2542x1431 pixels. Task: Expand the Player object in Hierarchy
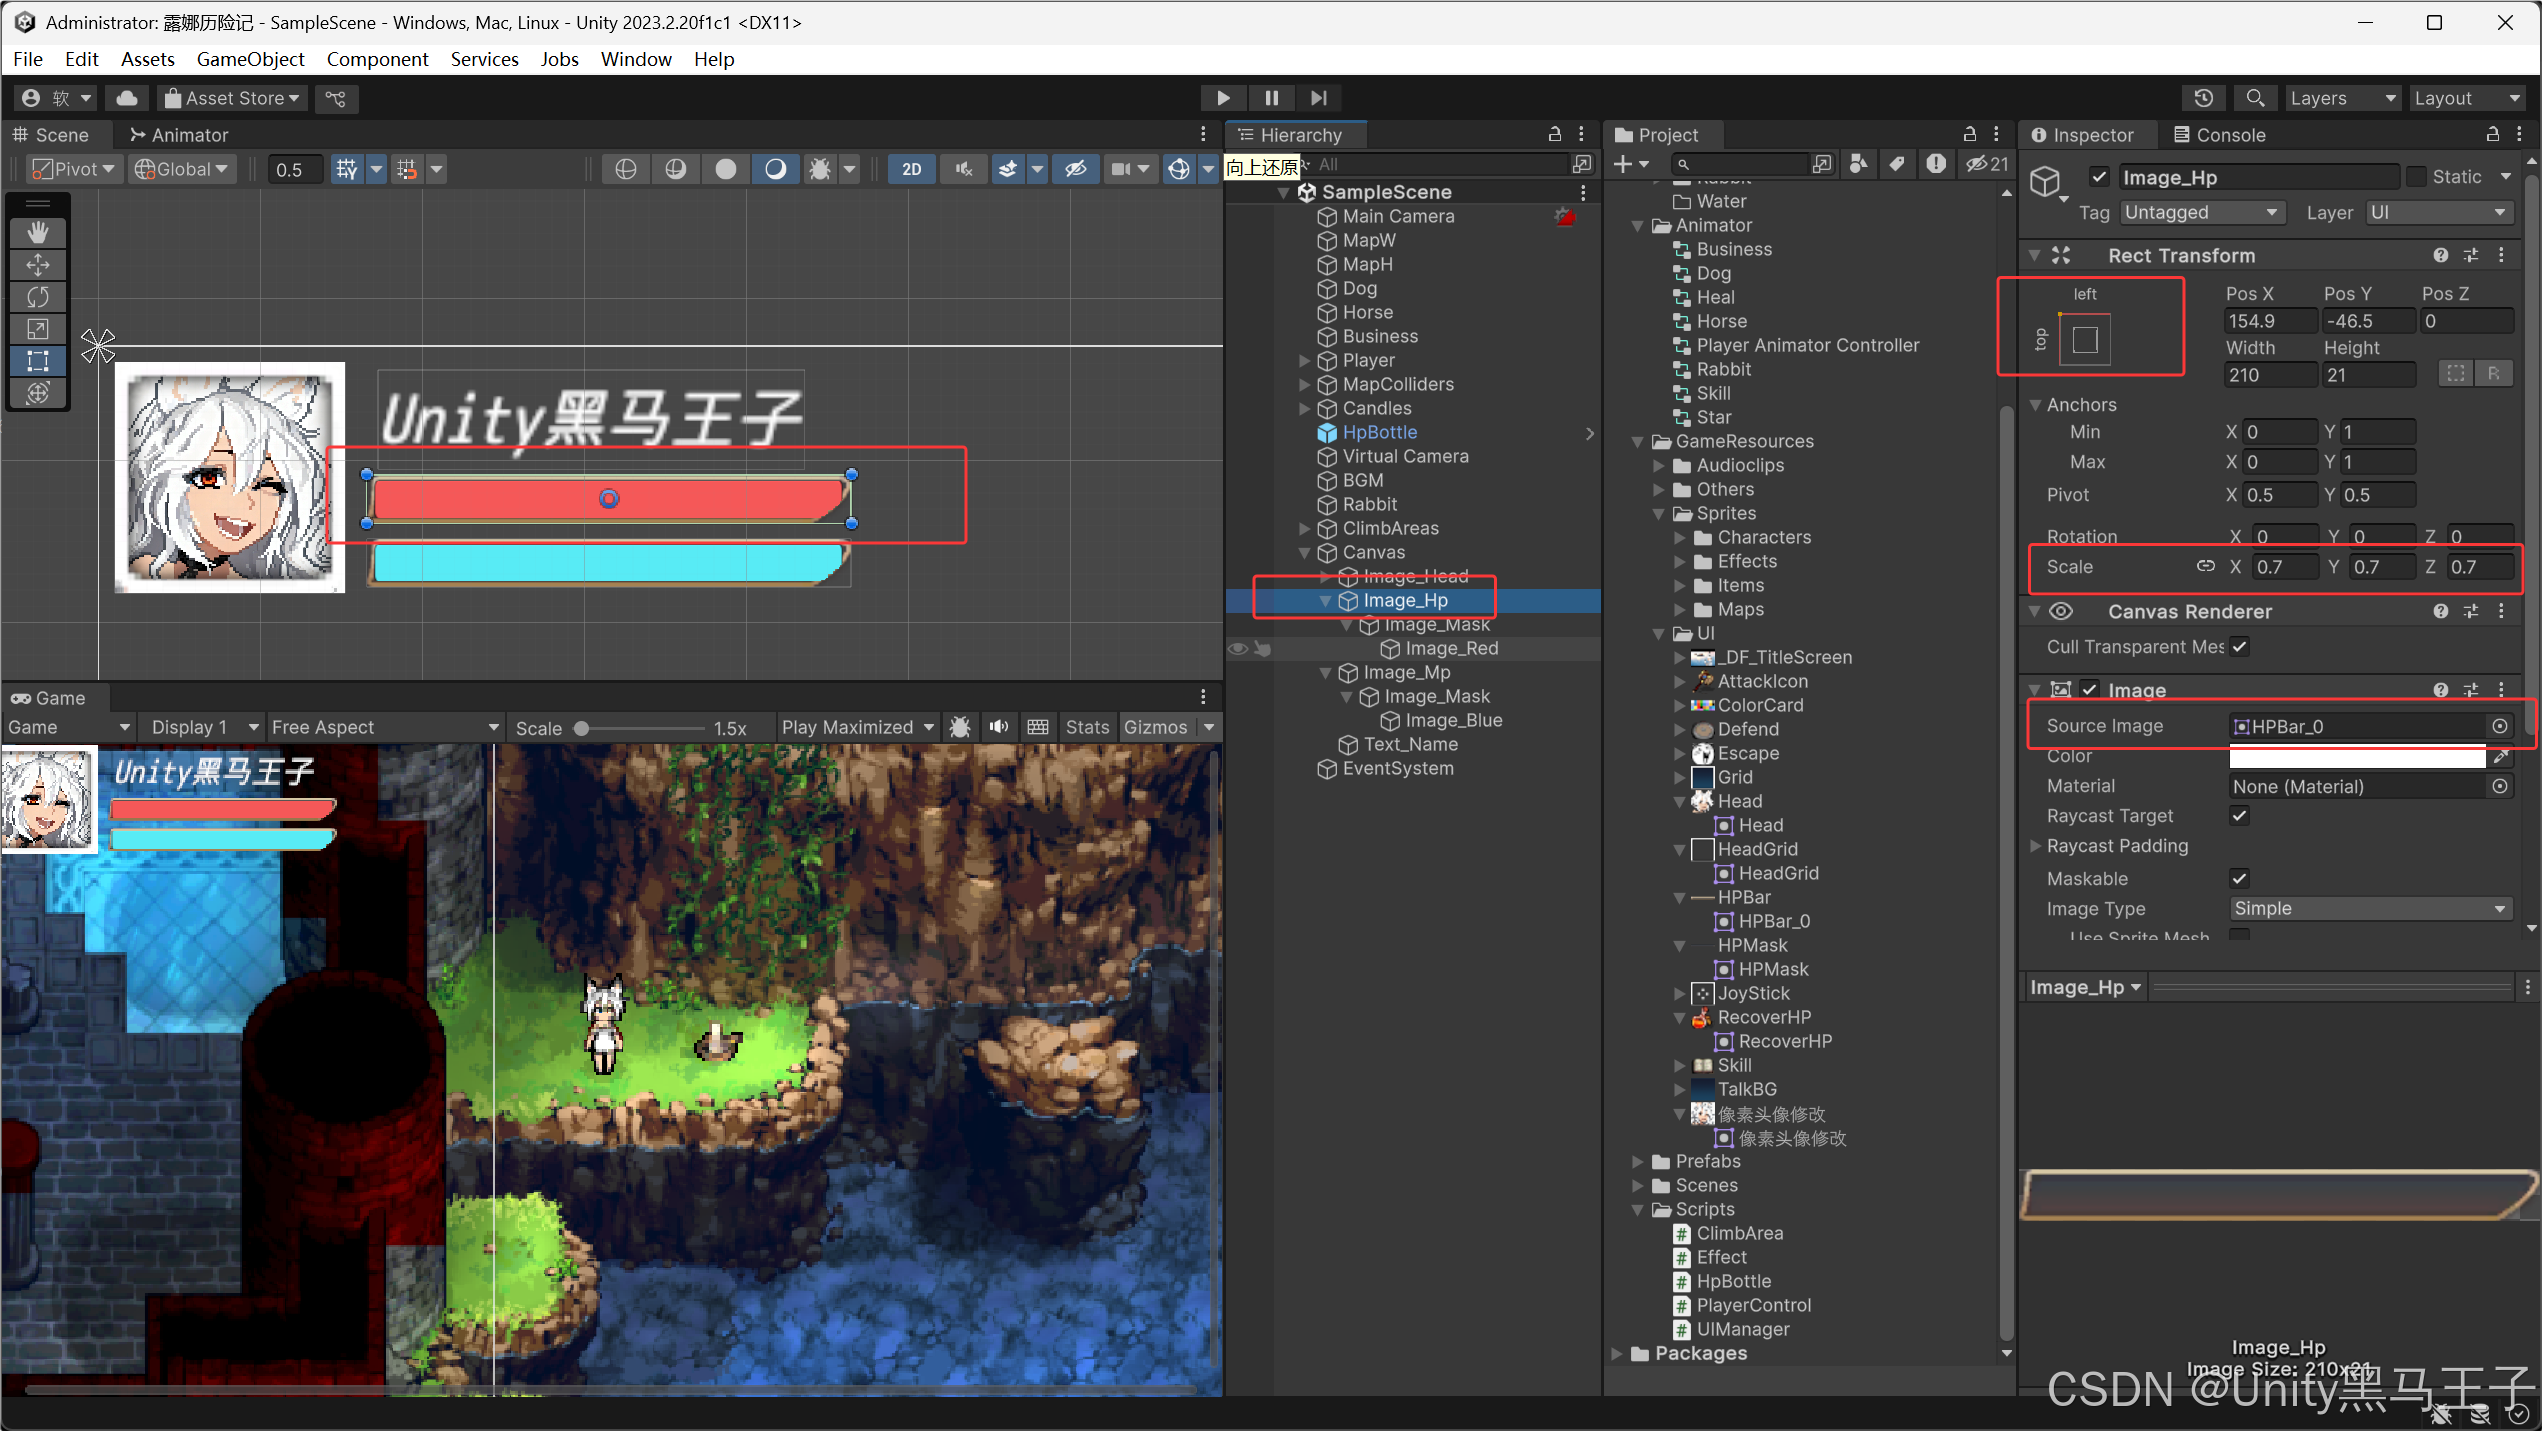click(x=1304, y=360)
